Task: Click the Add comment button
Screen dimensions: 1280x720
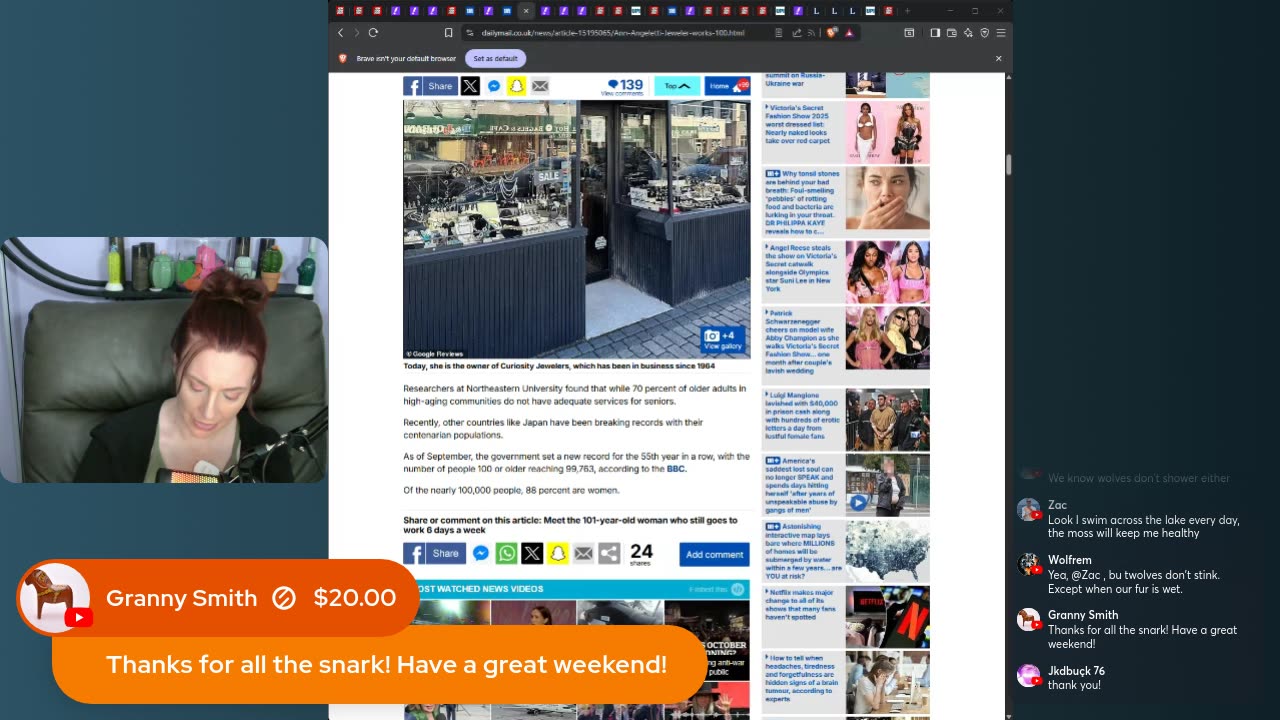Action: pos(715,554)
